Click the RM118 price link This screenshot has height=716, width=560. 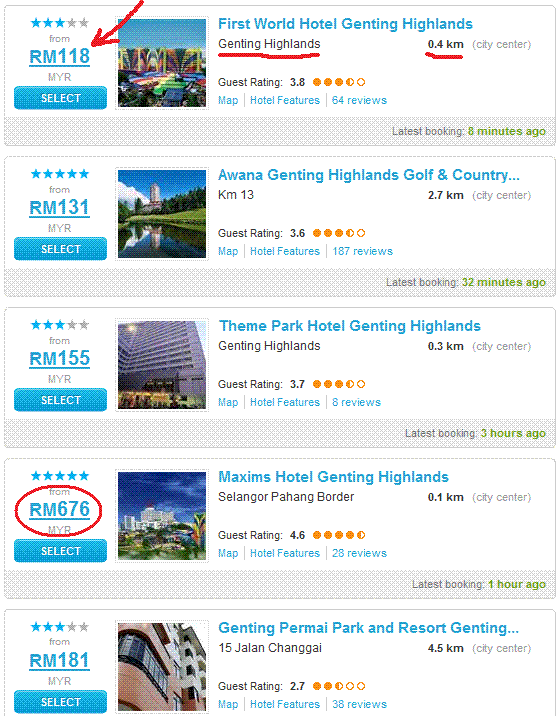(x=59, y=57)
